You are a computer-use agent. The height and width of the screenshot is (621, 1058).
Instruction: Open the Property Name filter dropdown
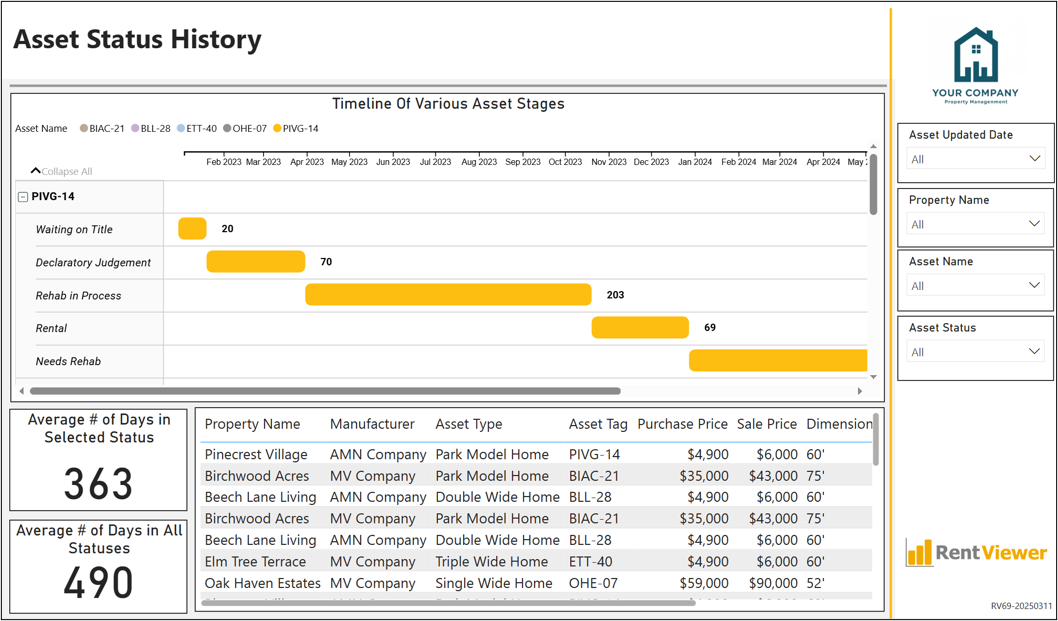976,224
